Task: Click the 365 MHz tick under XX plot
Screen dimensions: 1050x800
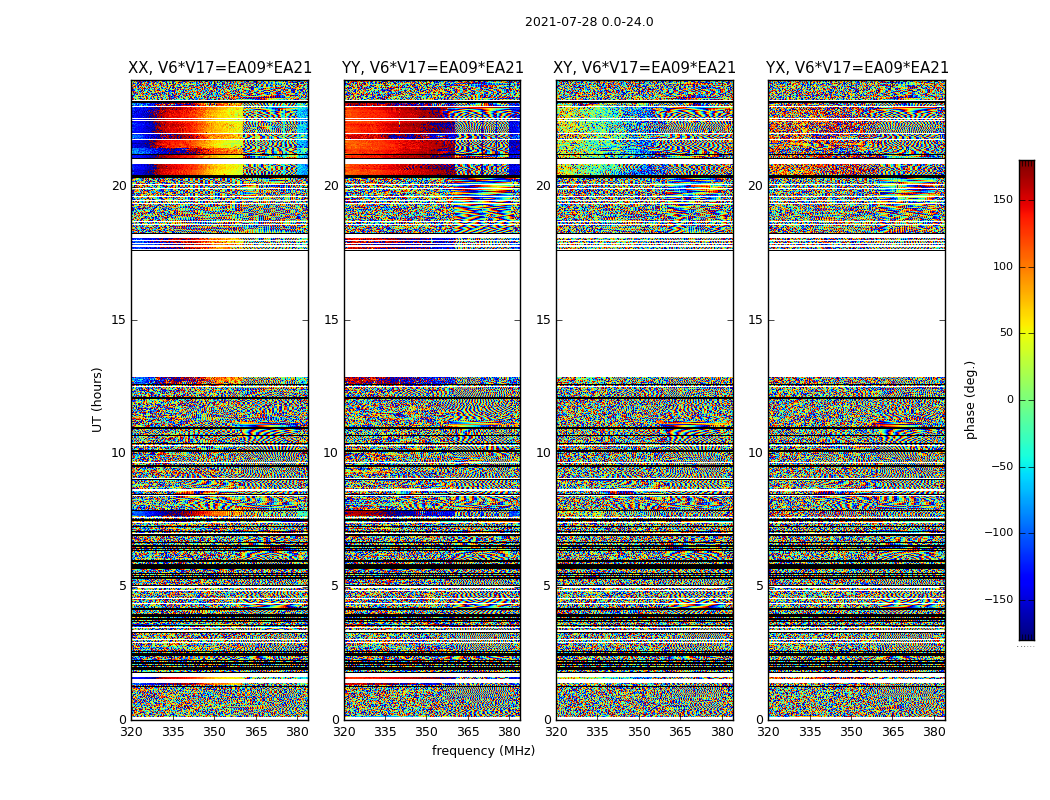Action: click(x=256, y=732)
